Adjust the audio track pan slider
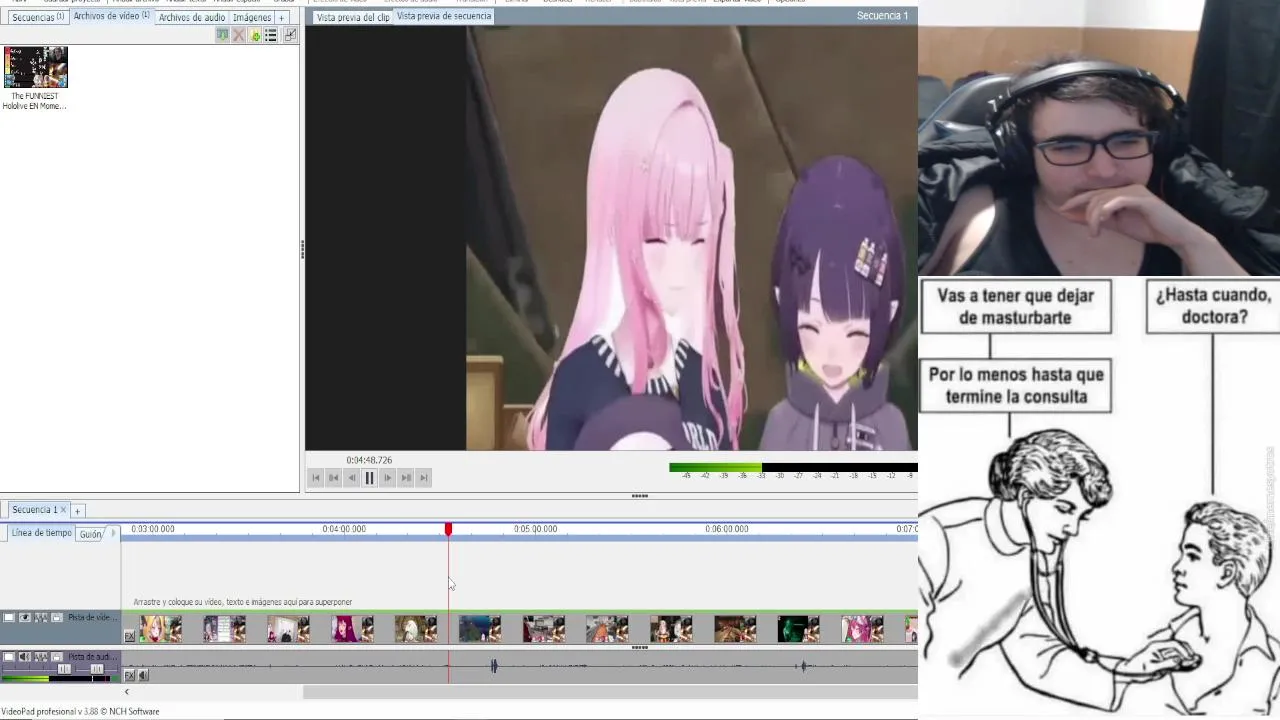This screenshot has width=1280, height=720. tap(97, 669)
